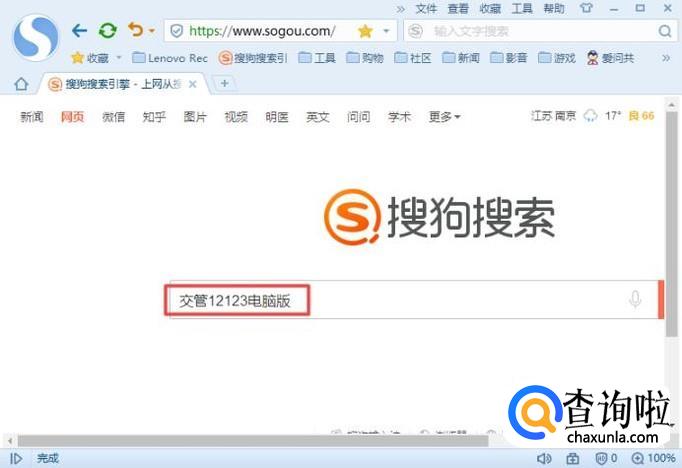Expand the 收藏 favorites dropdown arrow
Viewport: 682px width, 468px height.
click(x=119, y=57)
